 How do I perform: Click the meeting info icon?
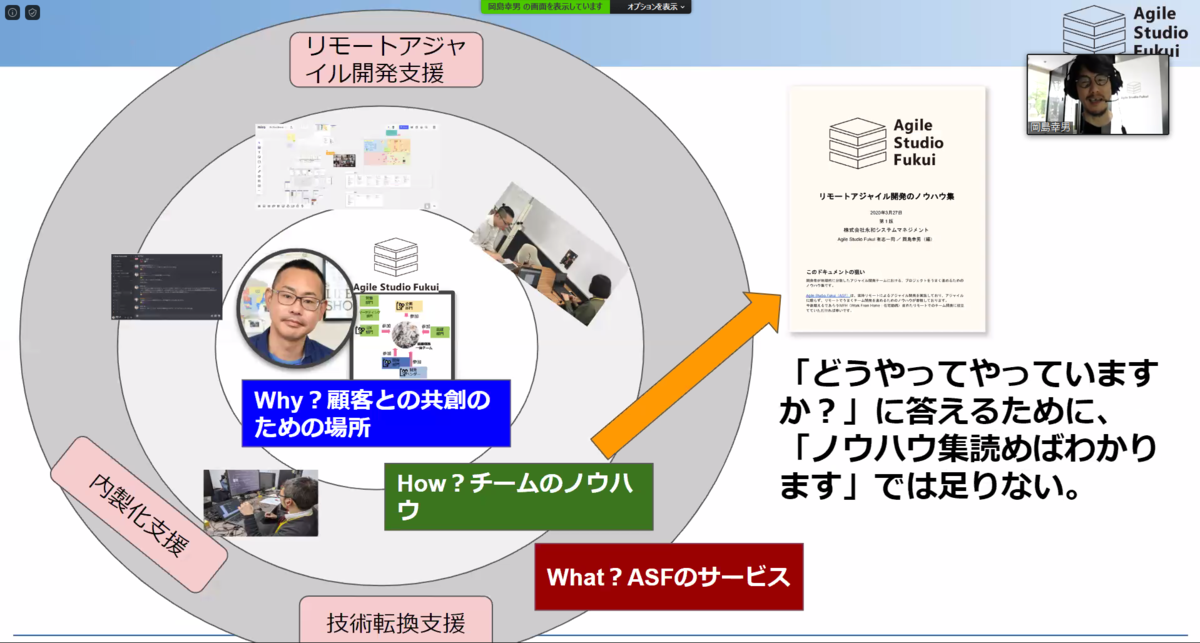click(x=13, y=13)
